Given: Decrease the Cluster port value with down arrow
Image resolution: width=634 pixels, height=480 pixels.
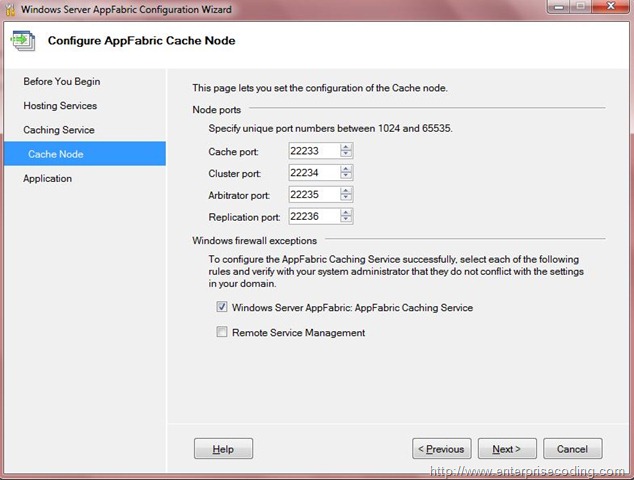Looking at the screenshot, I should (x=346, y=176).
